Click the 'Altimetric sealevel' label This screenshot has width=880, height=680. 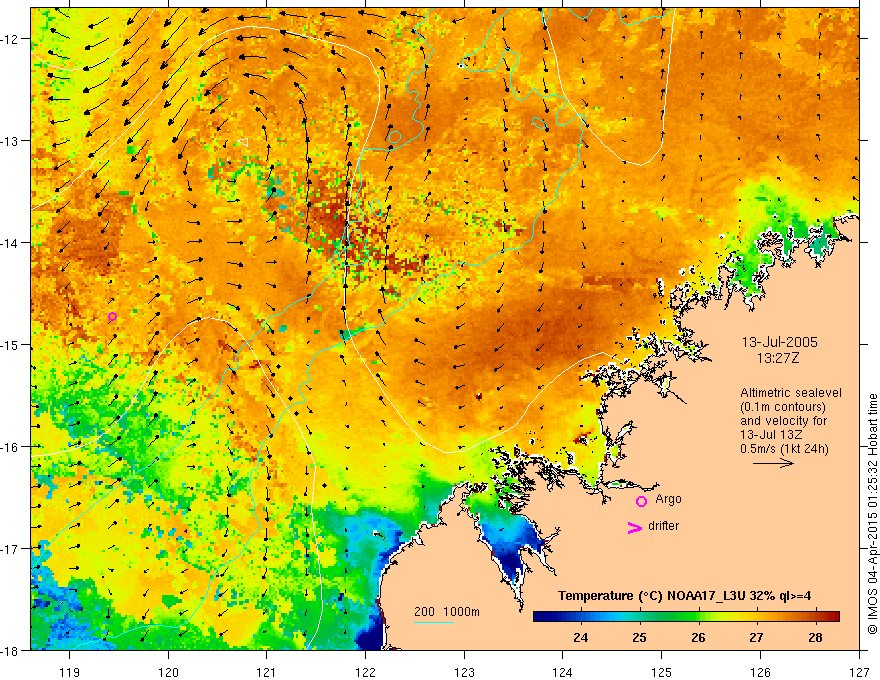point(791,393)
